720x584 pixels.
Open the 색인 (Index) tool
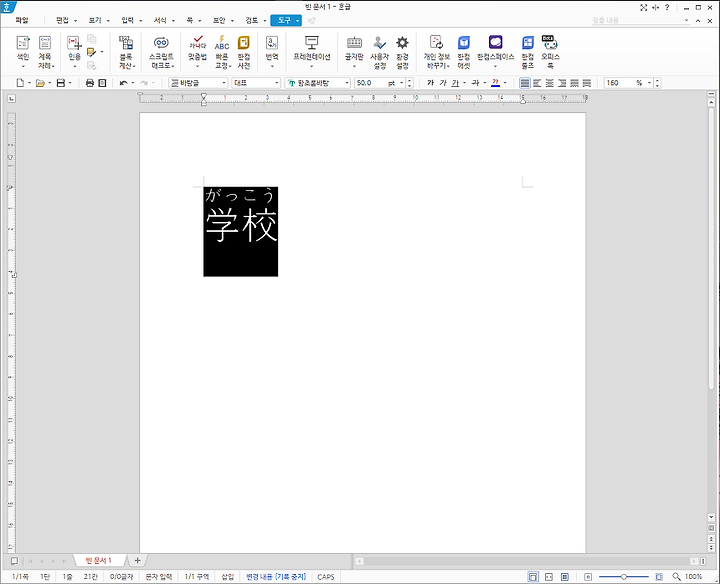click(x=22, y=51)
